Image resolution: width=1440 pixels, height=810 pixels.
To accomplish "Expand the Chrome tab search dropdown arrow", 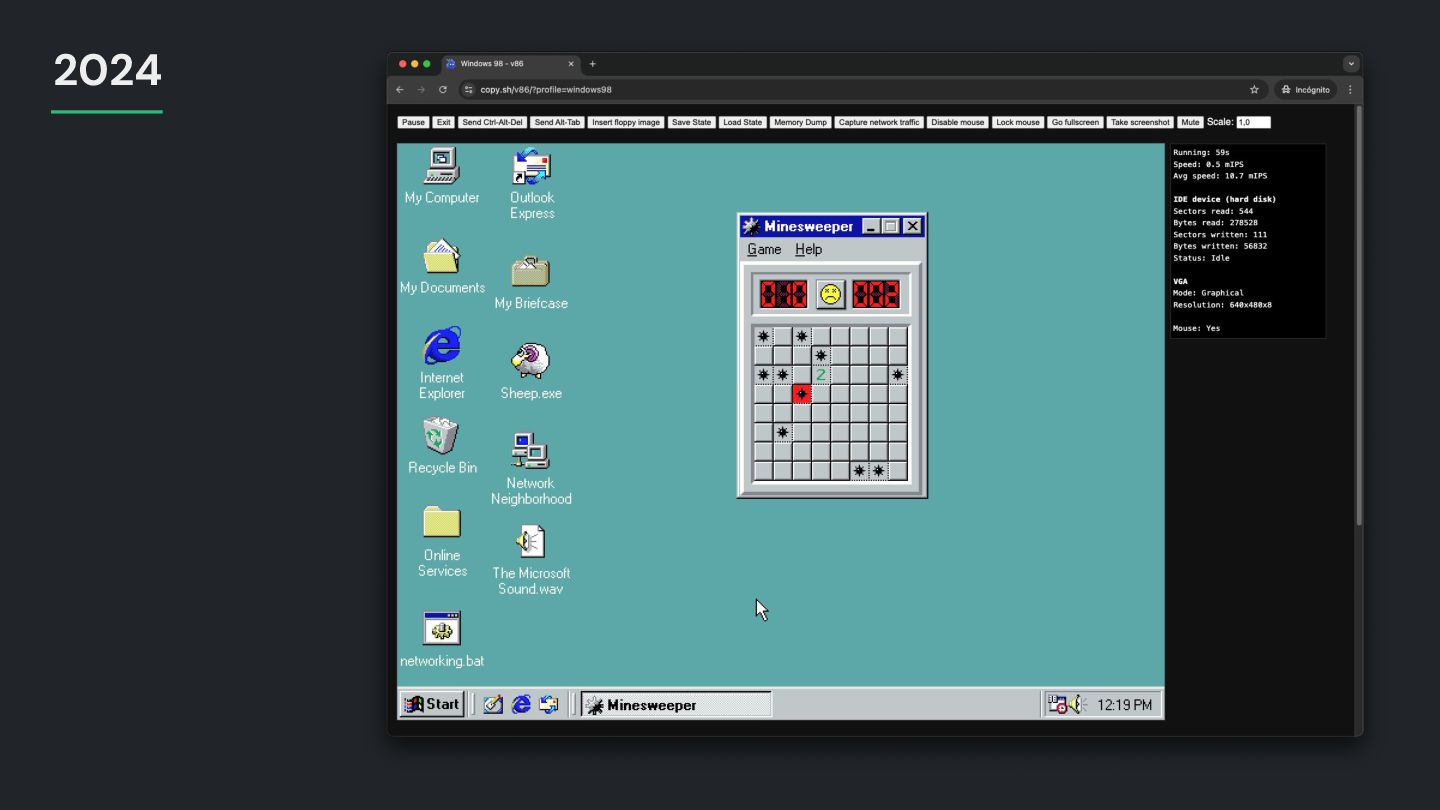I will [1351, 63].
